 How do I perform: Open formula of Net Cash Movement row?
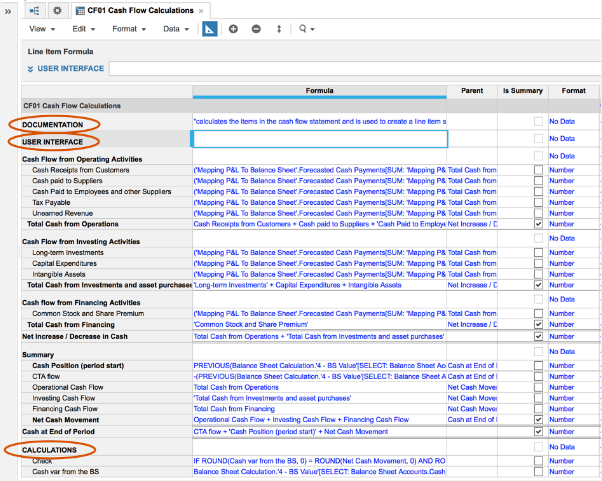319,420
